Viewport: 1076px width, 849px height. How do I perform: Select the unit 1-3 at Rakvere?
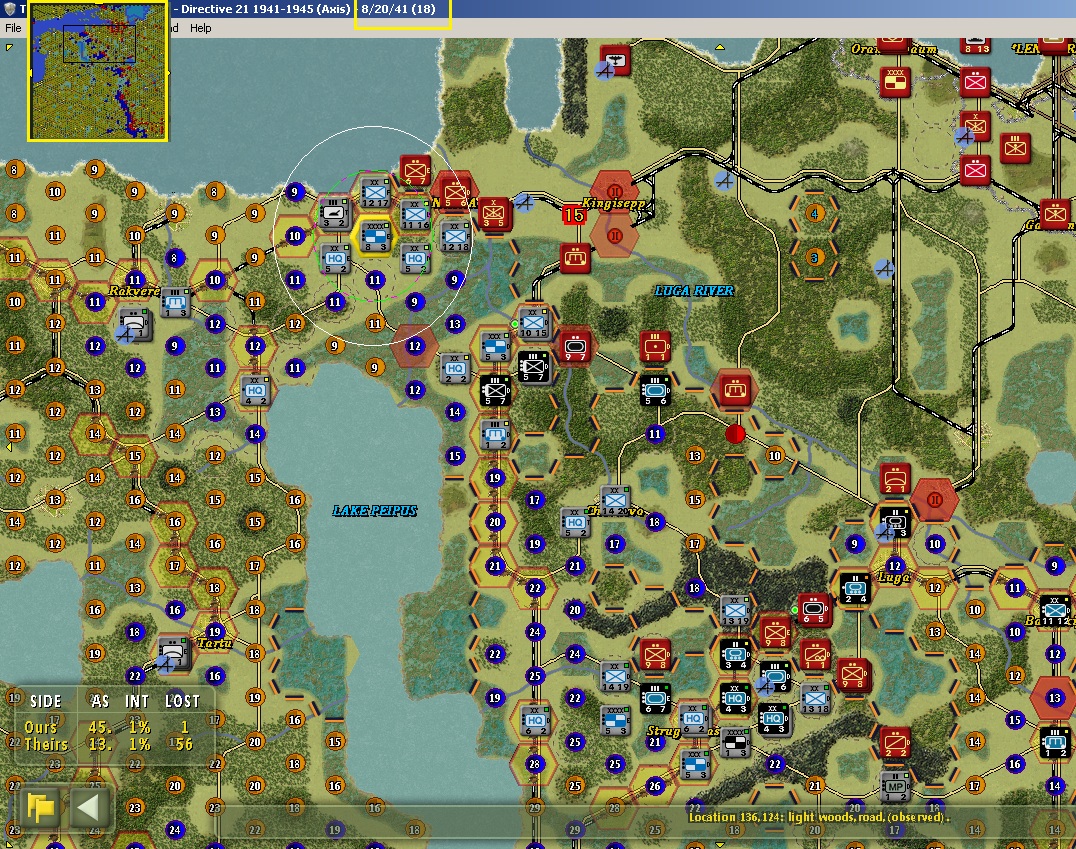(175, 303)
